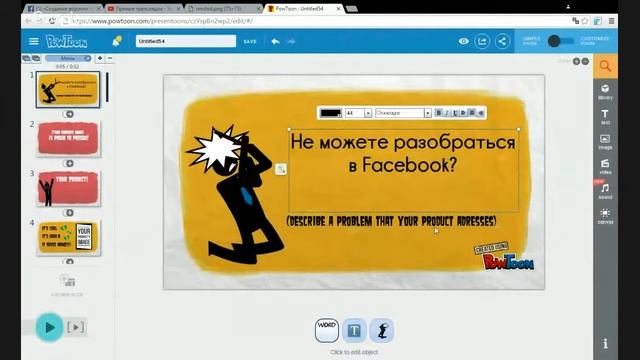Select the character object button
This screenshot has height=360, width=640.
pos(382,330)
